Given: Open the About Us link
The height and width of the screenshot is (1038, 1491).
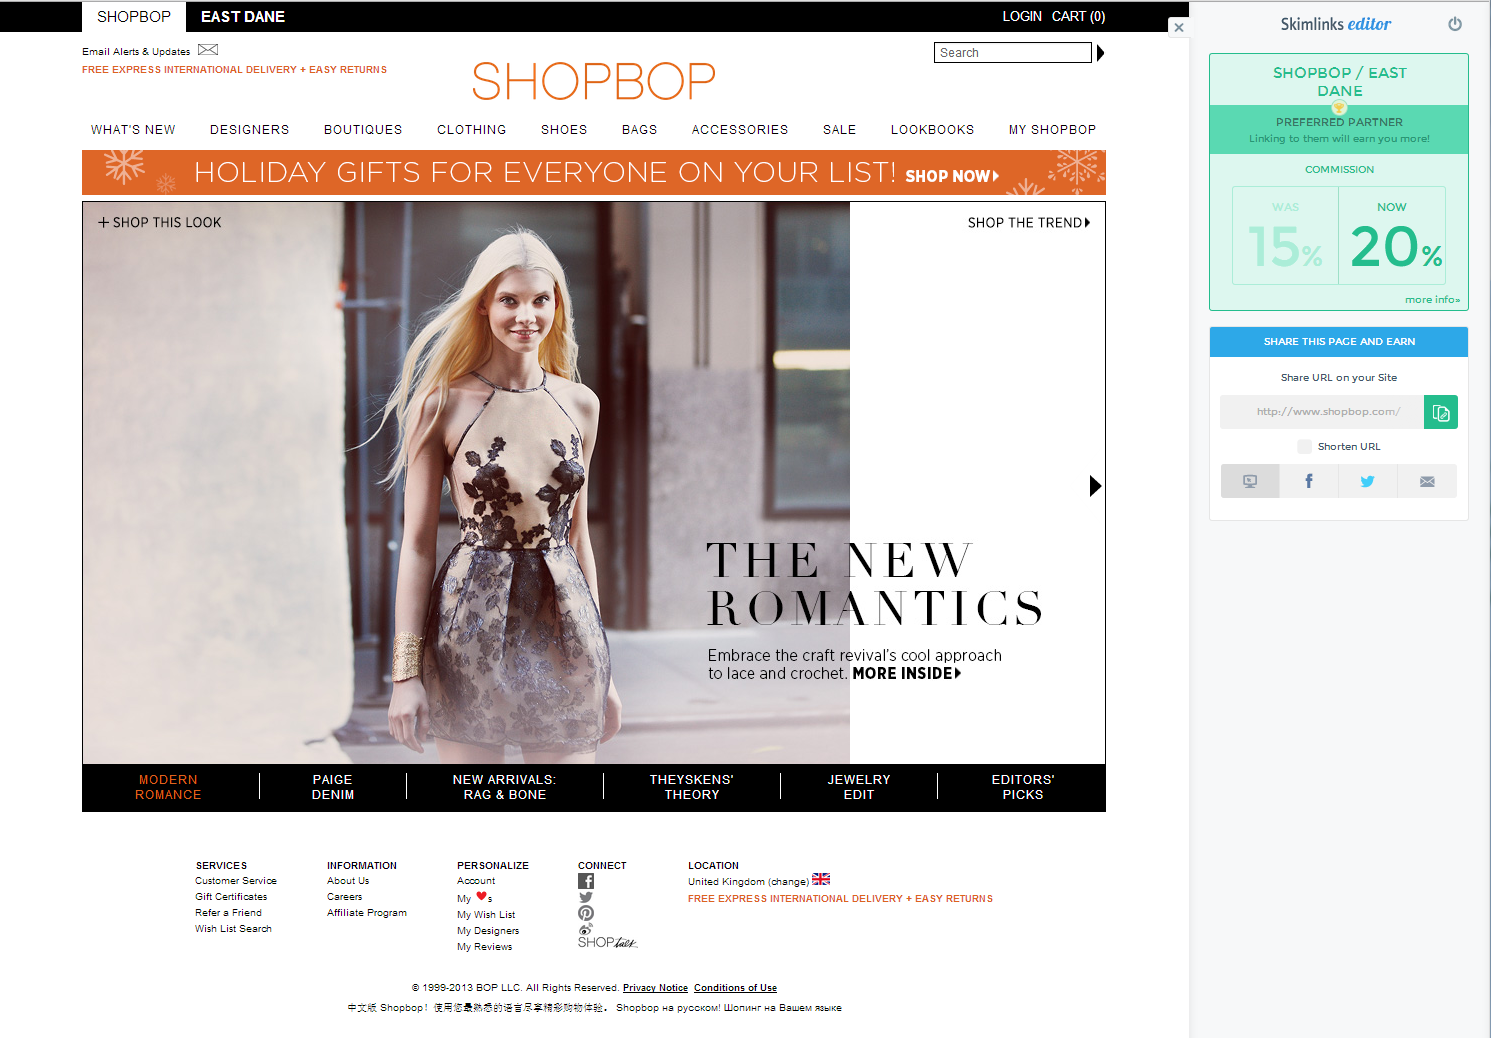Looking at the screenshot, I should click(x=348, y=881).
